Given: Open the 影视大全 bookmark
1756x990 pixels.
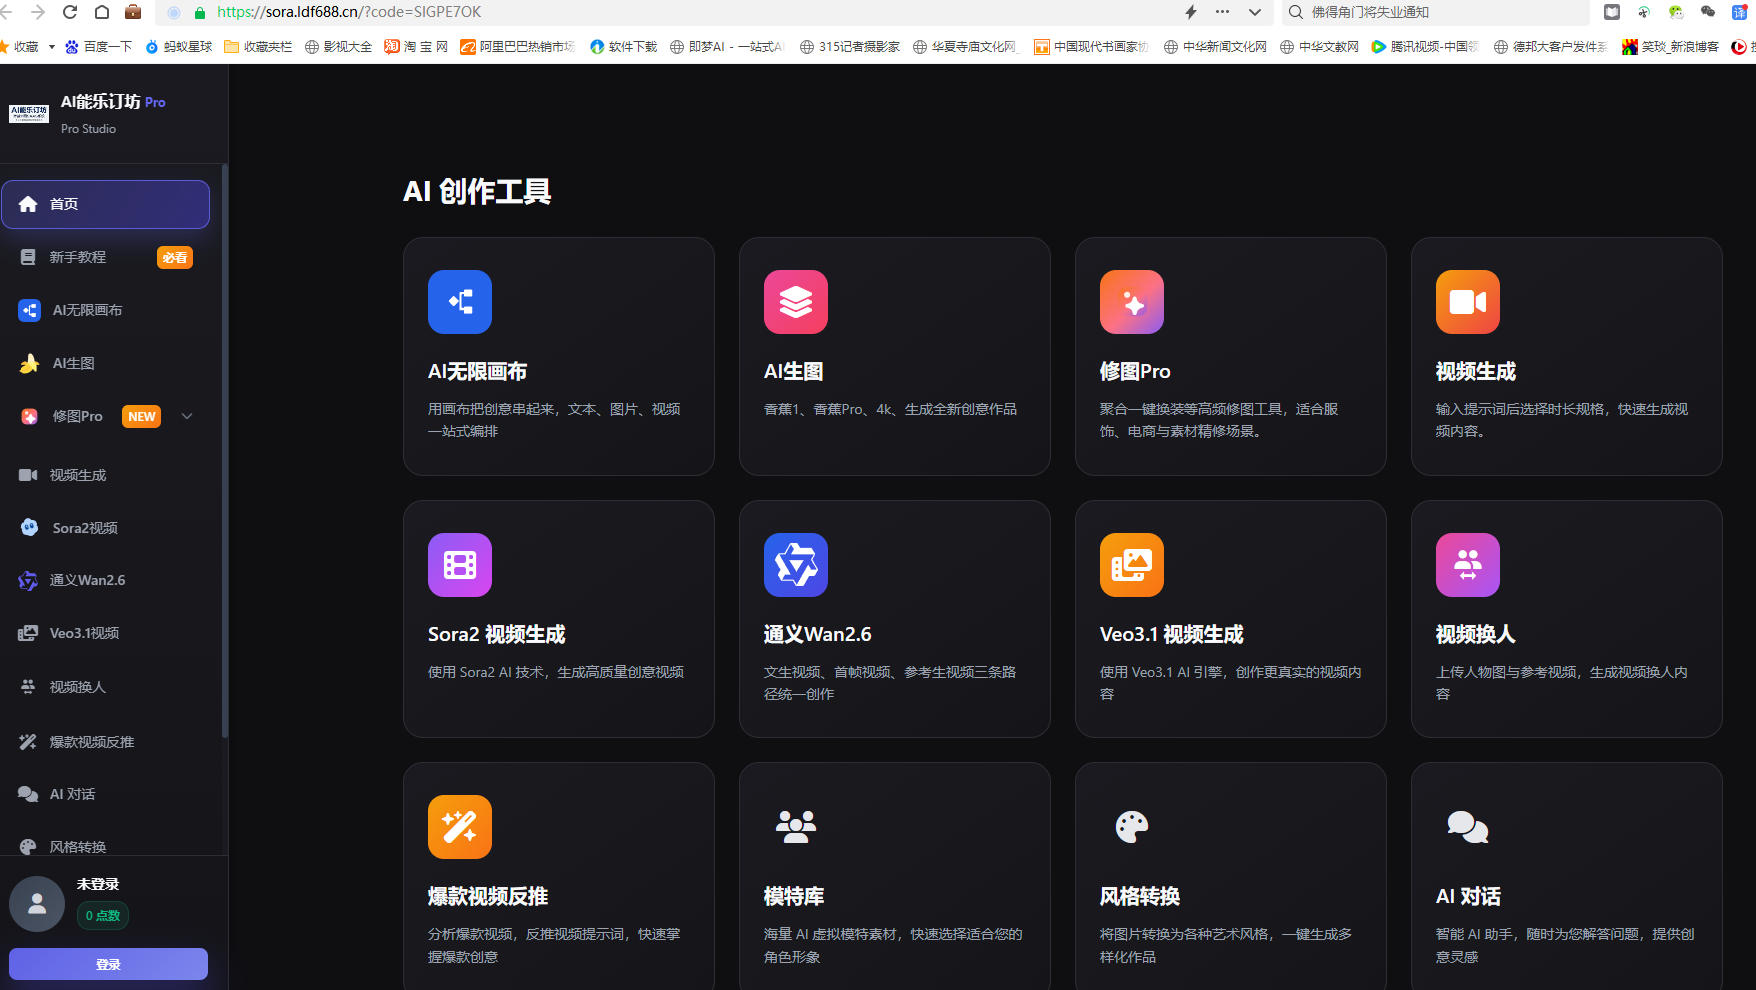Looking at the screenshot, I should point(338,47).
